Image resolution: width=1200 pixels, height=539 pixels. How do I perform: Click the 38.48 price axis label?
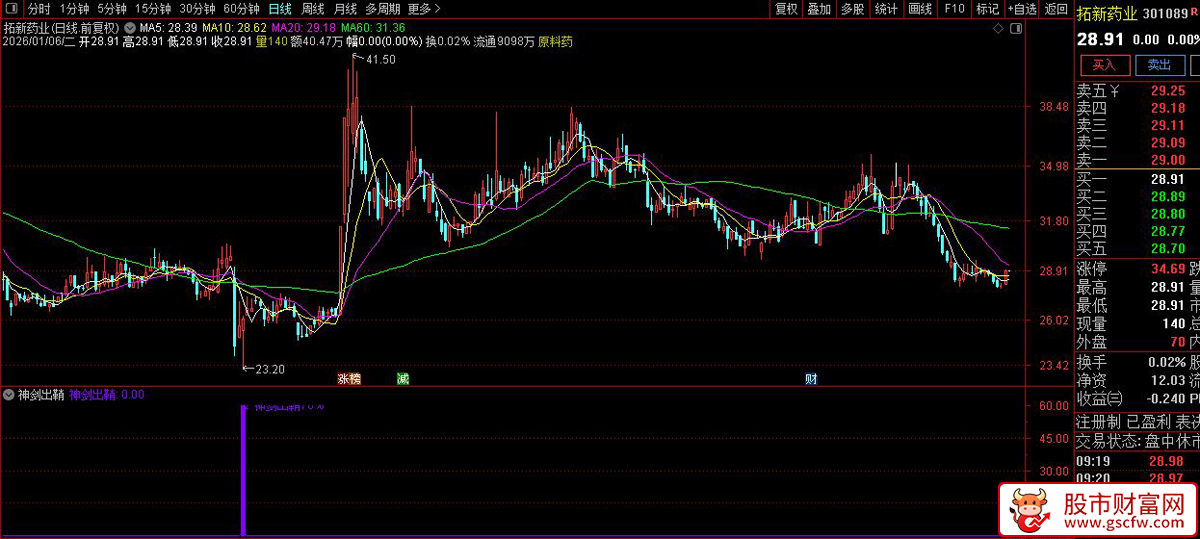click(x=1055, y=107)
